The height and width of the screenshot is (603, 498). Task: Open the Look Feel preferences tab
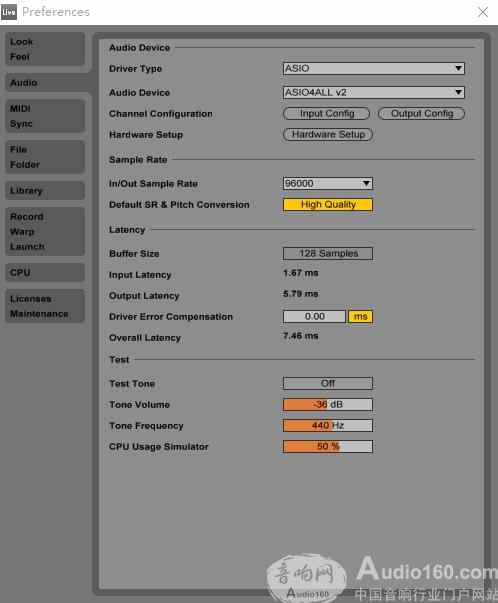click(x=45, y=49)
